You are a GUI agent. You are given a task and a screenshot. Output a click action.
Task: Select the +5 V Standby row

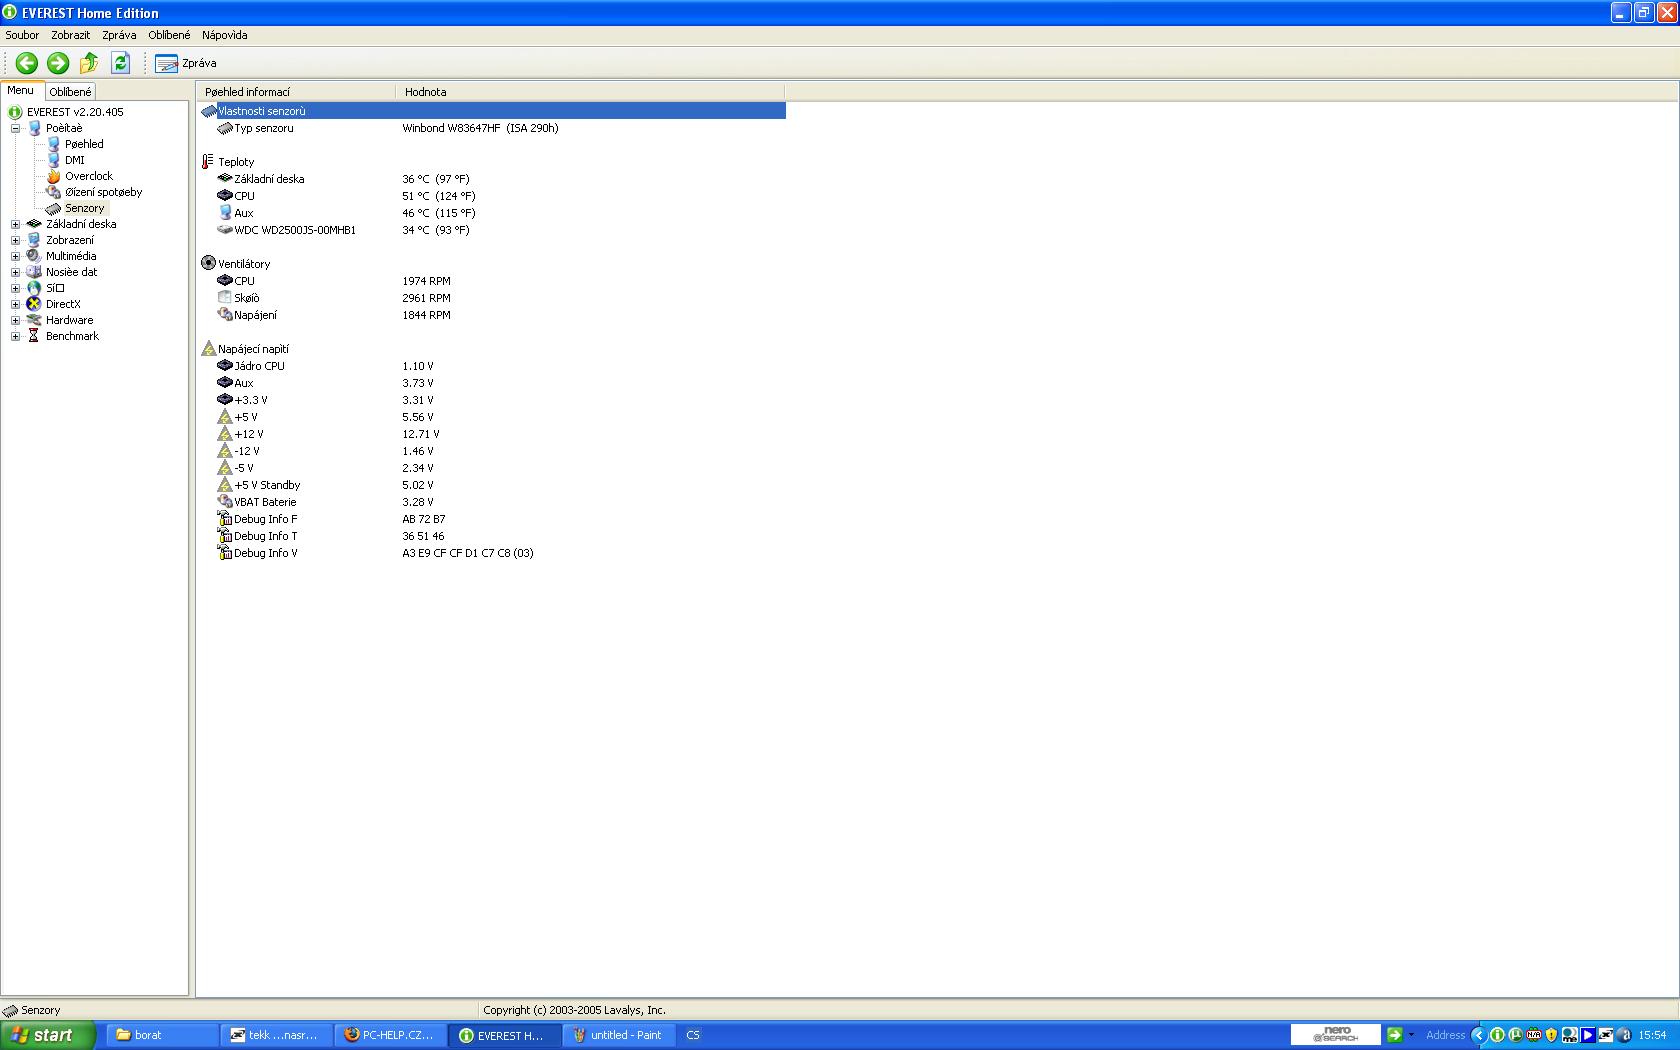[x=492, y=485]
